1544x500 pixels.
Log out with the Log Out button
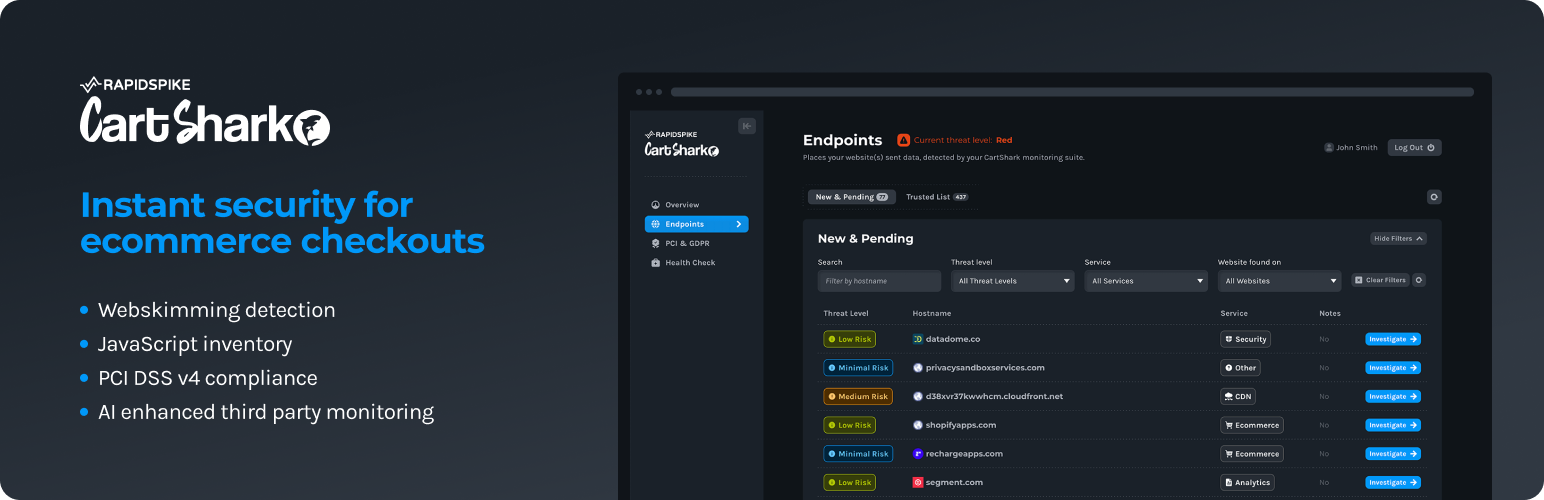coord(1414,147)
